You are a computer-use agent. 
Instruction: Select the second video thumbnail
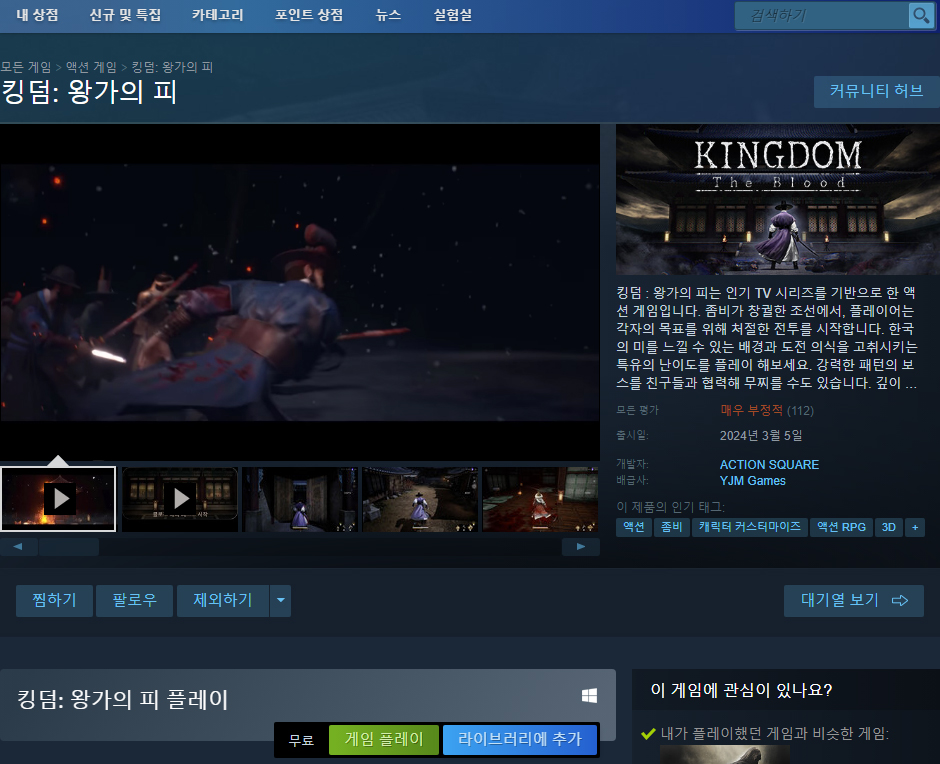click(180, 499)
